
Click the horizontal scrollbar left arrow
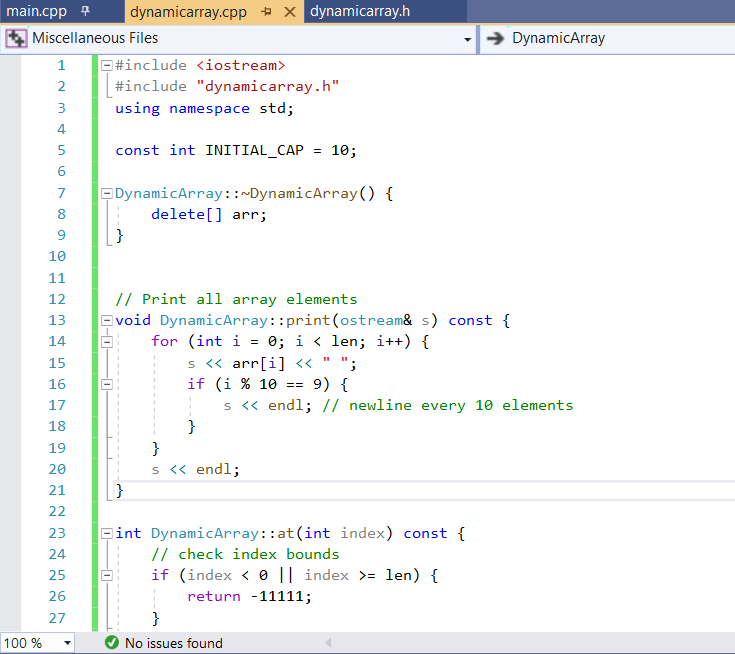(329, 642)
